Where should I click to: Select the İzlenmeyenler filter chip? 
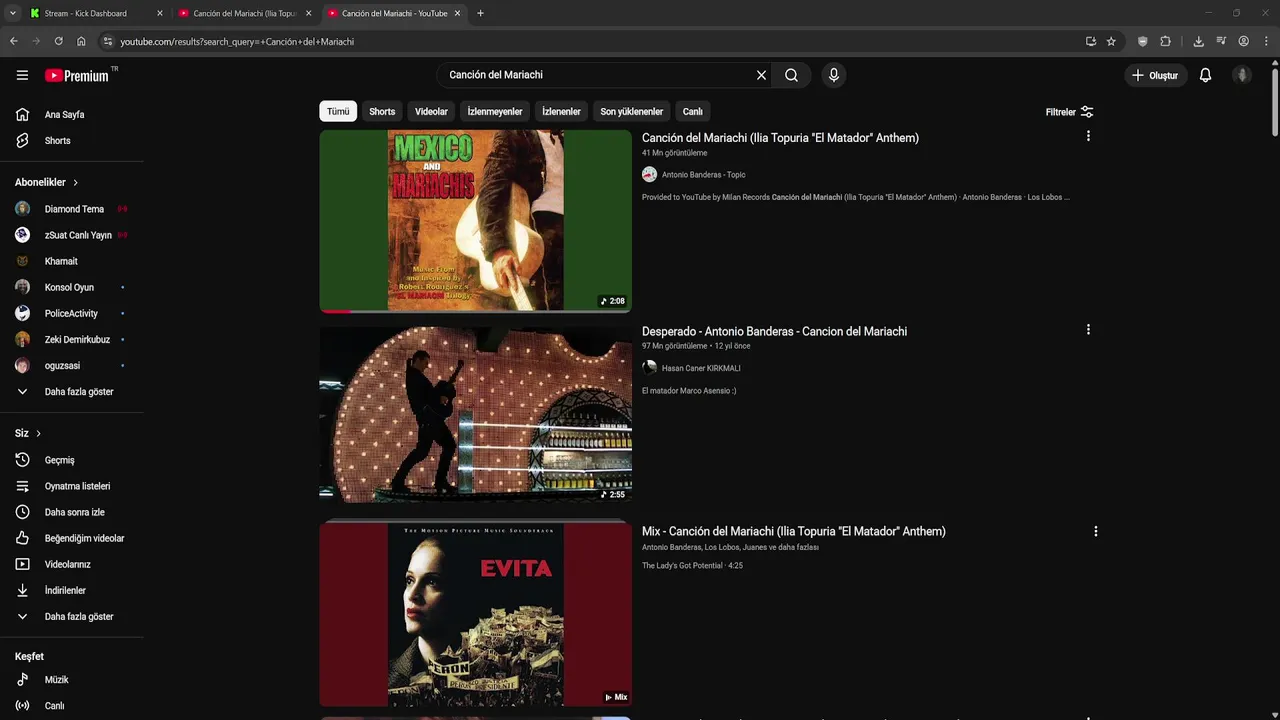click(495, 111)
